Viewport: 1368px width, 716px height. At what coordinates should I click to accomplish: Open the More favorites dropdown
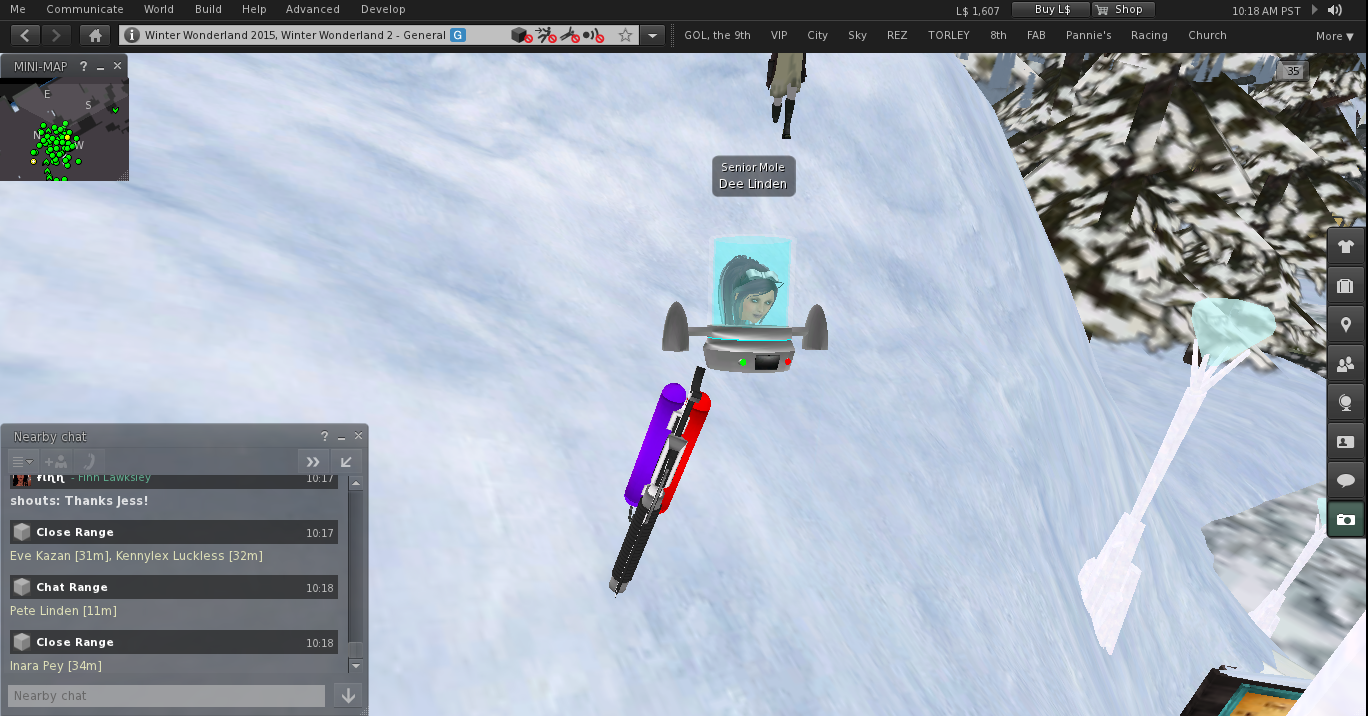pyautogui.click(x=1334, y=36)
